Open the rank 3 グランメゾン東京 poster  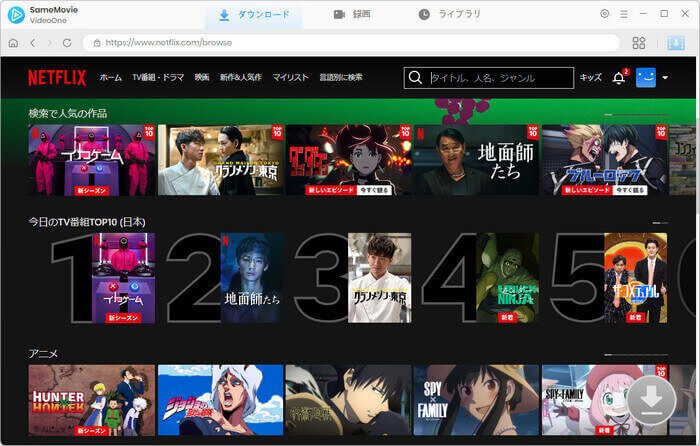click(x=380, y=278)
